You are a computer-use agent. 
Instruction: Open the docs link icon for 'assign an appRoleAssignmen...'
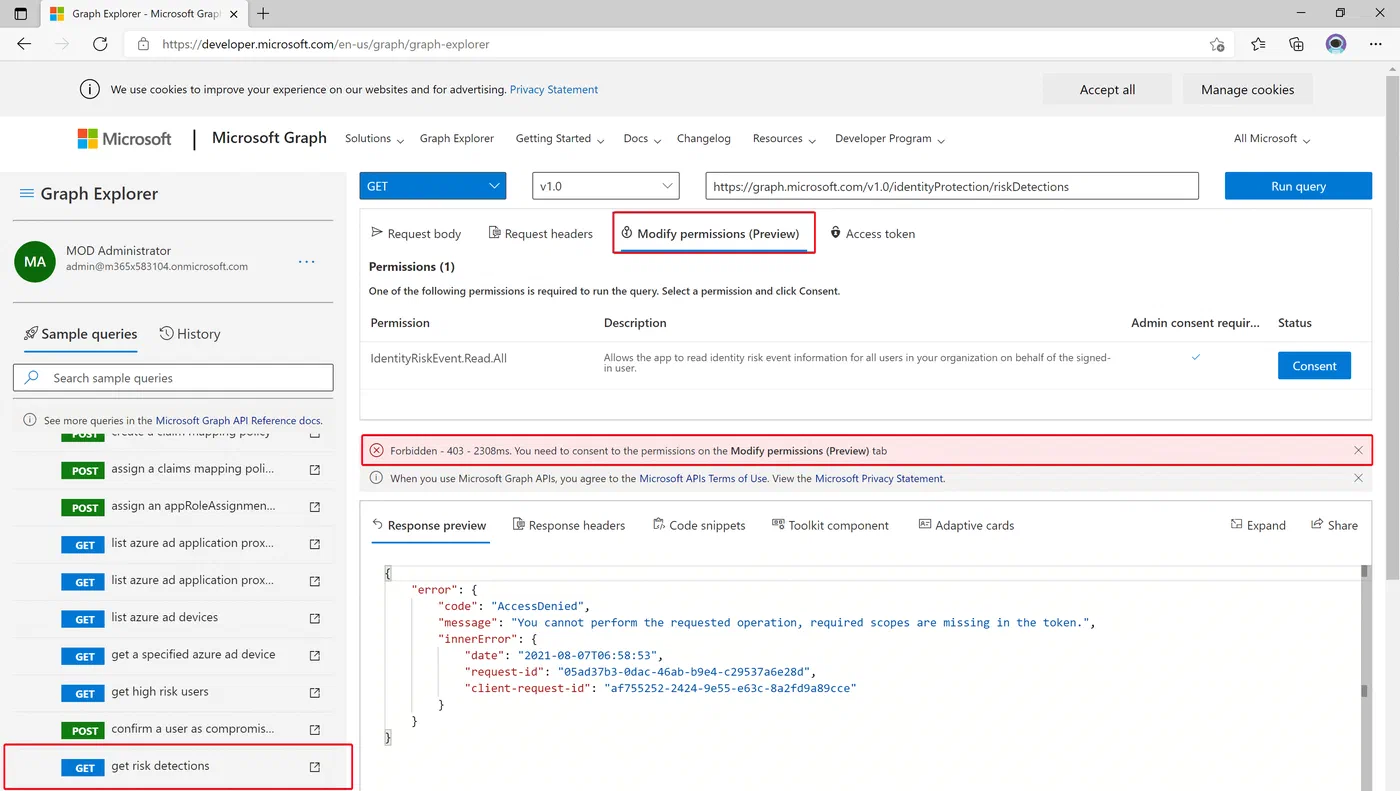click(x=315, y=507)
